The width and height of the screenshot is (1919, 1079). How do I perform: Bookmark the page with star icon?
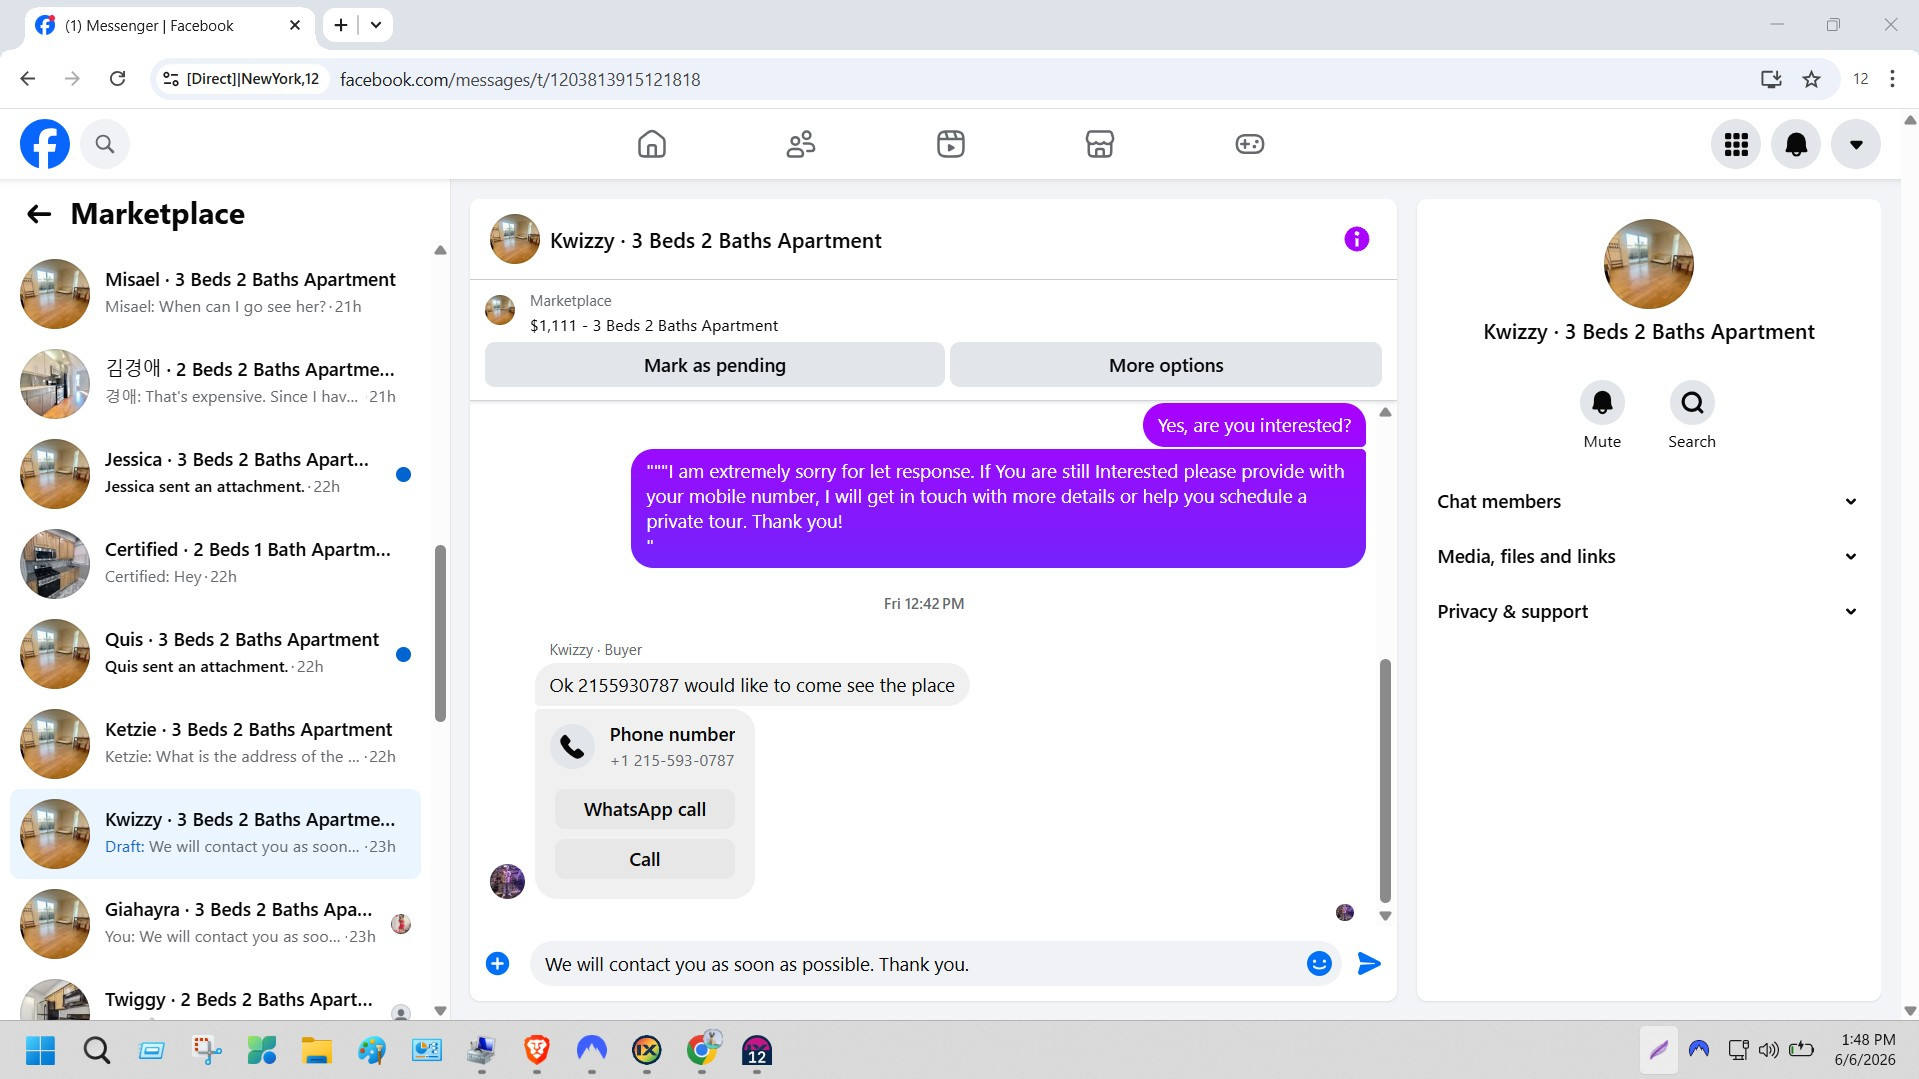pyautogui.click(x=1811, y=79)
